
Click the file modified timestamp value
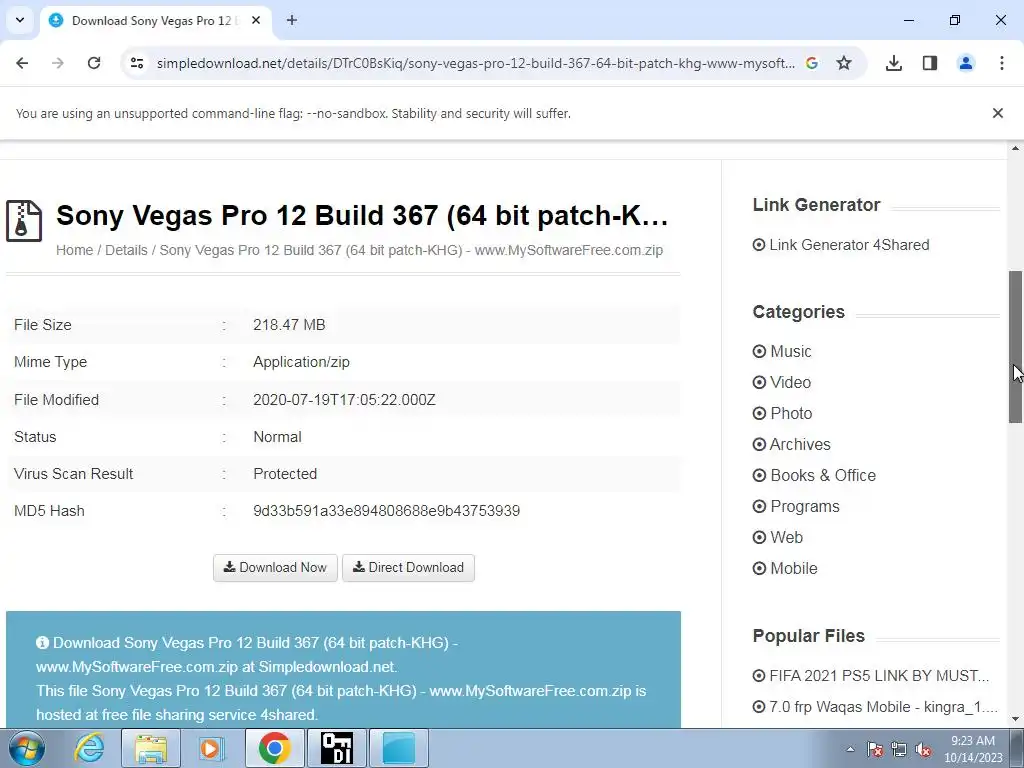coord(344,400)
